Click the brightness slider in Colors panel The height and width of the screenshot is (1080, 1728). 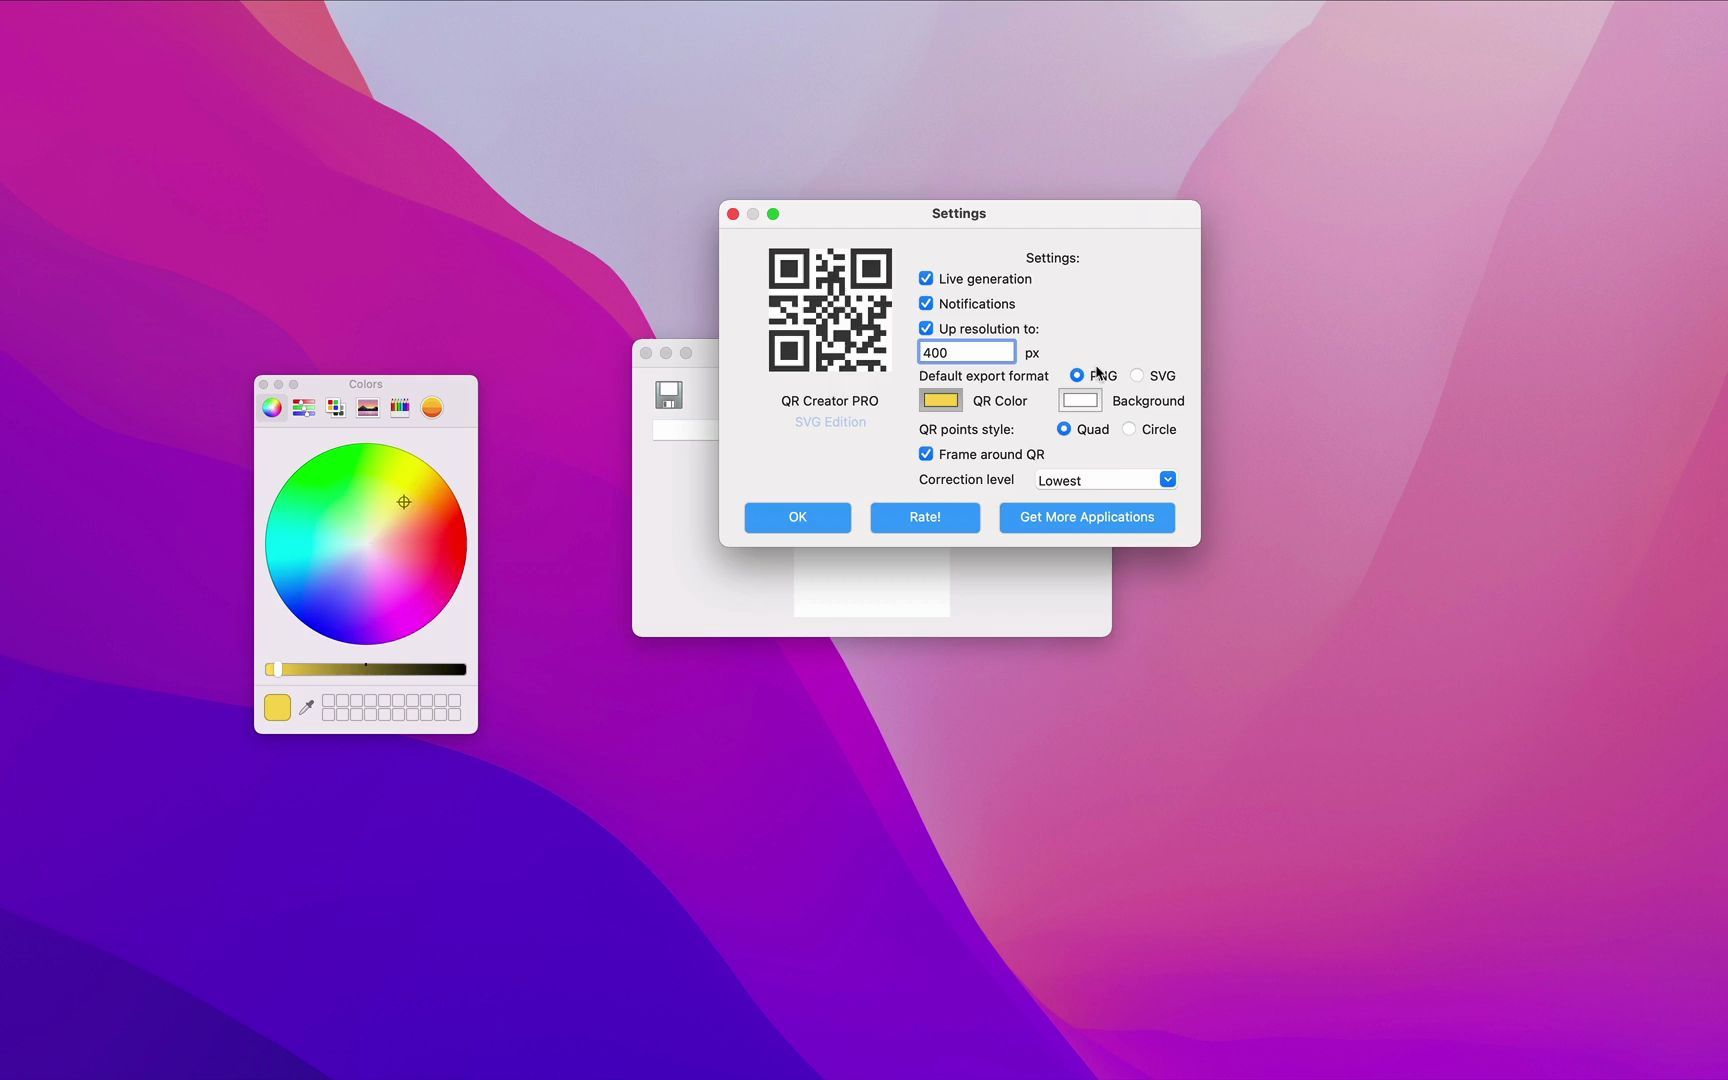coord(366,669)
